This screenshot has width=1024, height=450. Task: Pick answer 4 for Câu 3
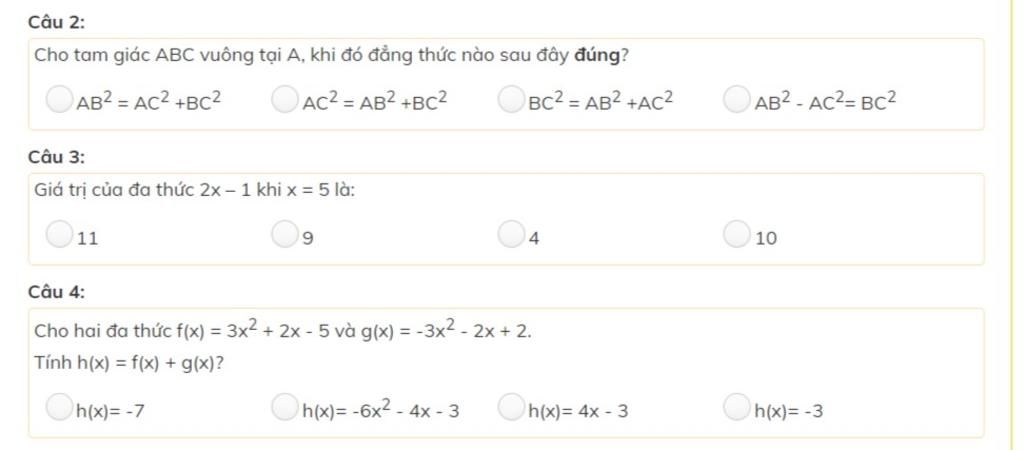(511, 234)
